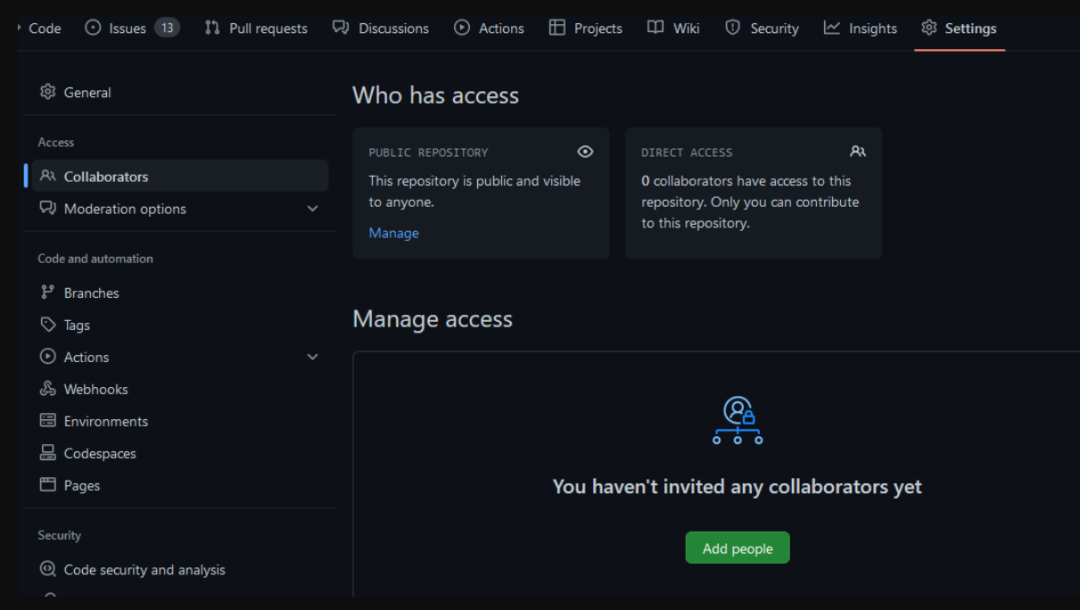Click the Security shield icon in top navigation
This screenshot has width=1080, height=610.
pyautogui.click(x=732, y=28)
